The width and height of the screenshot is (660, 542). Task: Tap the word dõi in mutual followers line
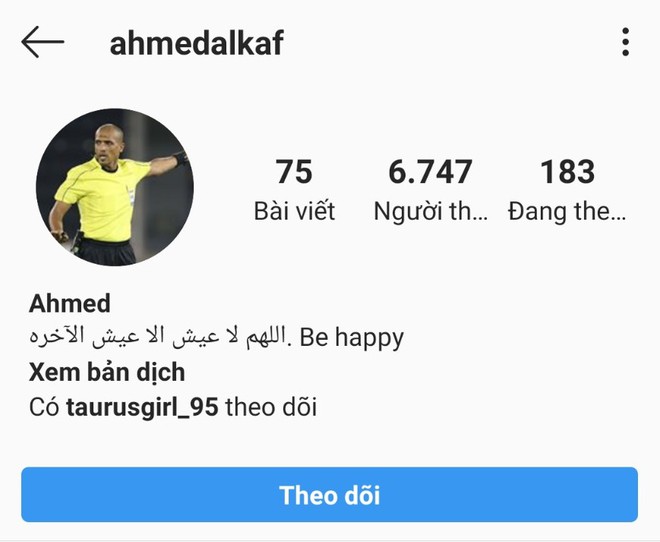[300, 407]
